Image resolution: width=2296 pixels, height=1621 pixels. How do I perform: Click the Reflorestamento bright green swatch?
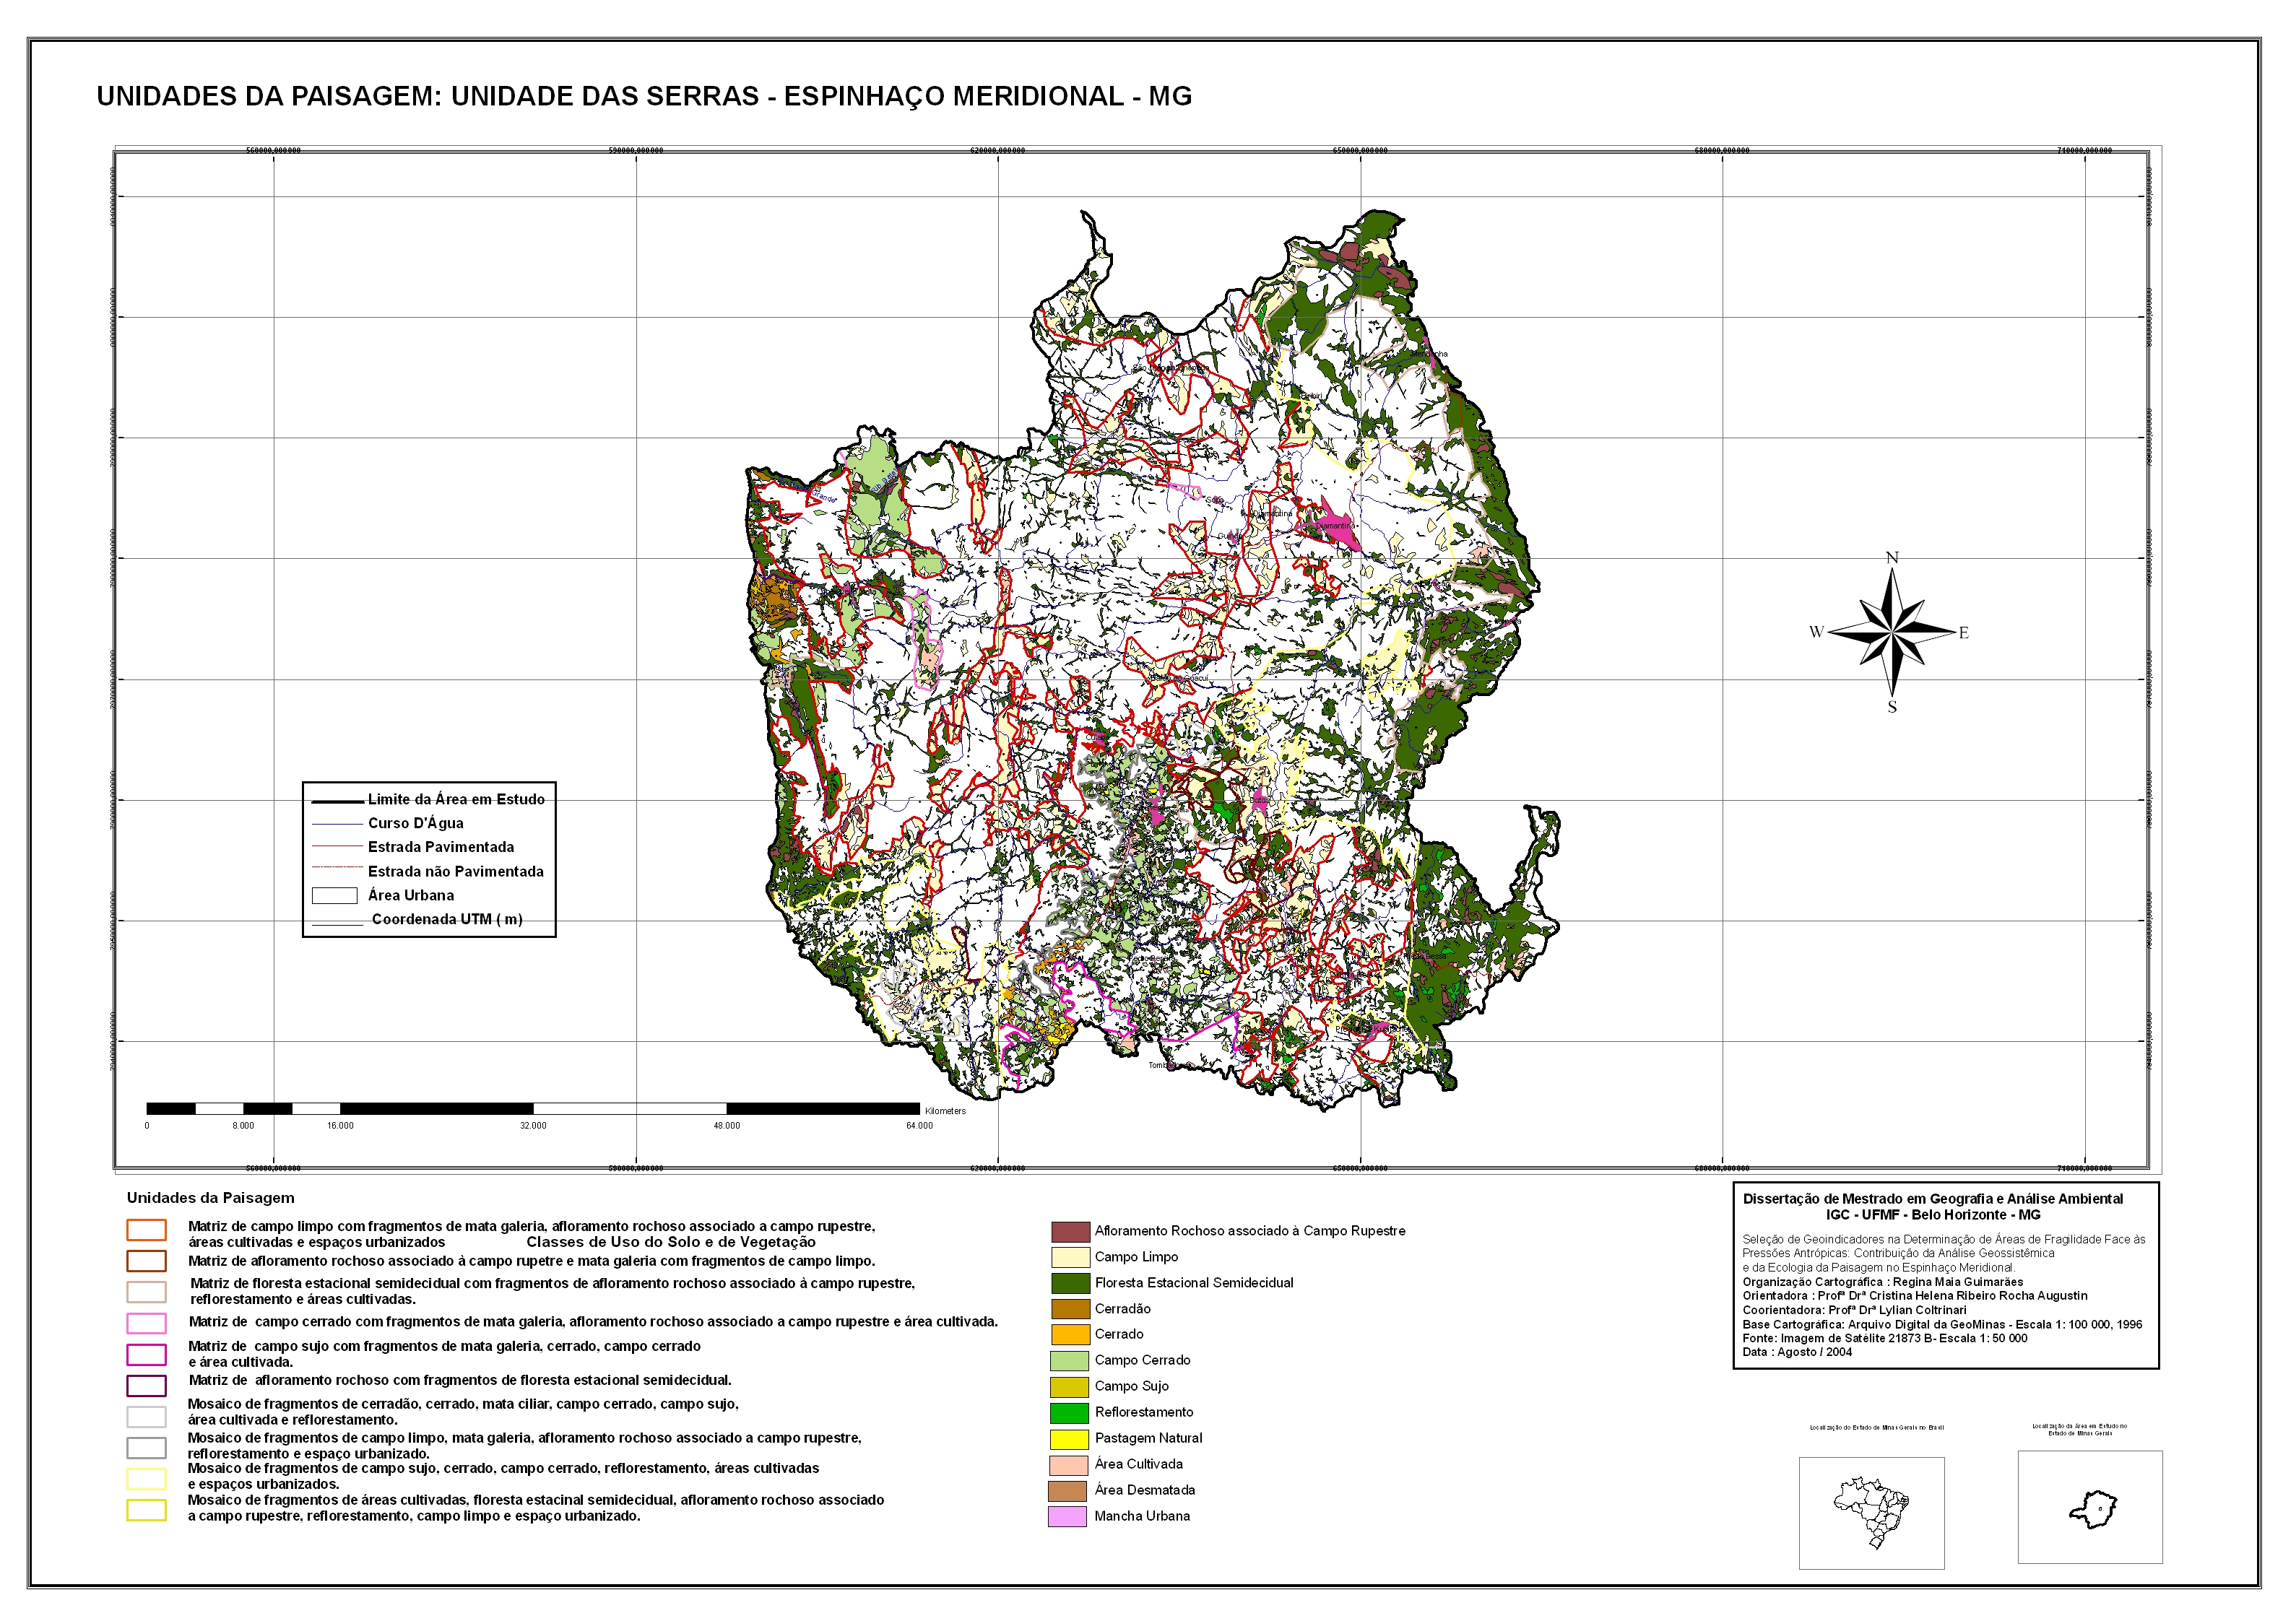click(x=1069, y=1413)
